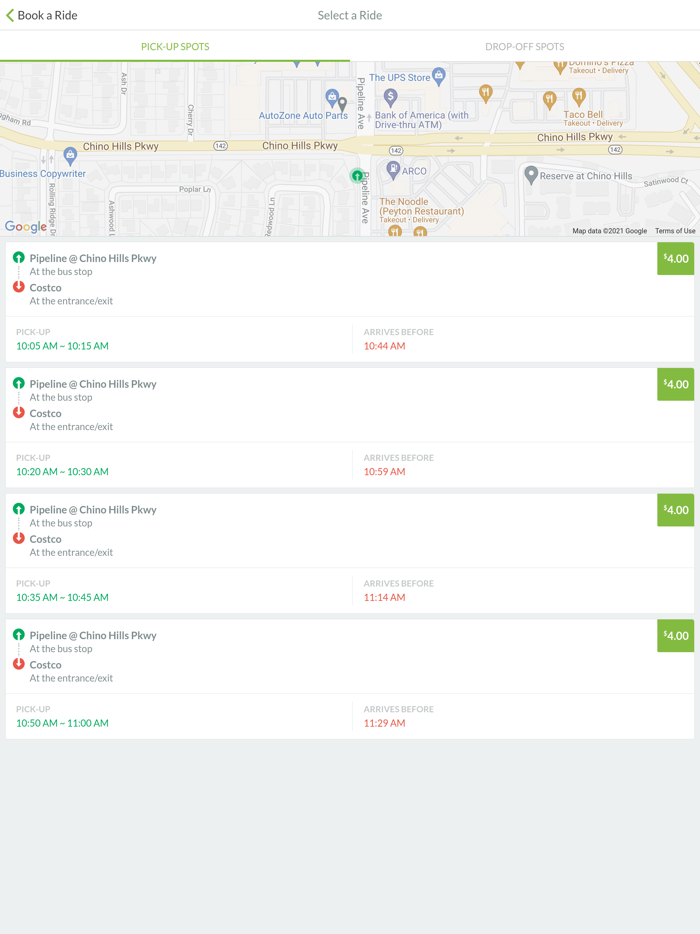This screenshot has width=700, height=934.
Task: Click pick-up time 10:05 AM ~ 10:15 AM
Action: (63, 346)
